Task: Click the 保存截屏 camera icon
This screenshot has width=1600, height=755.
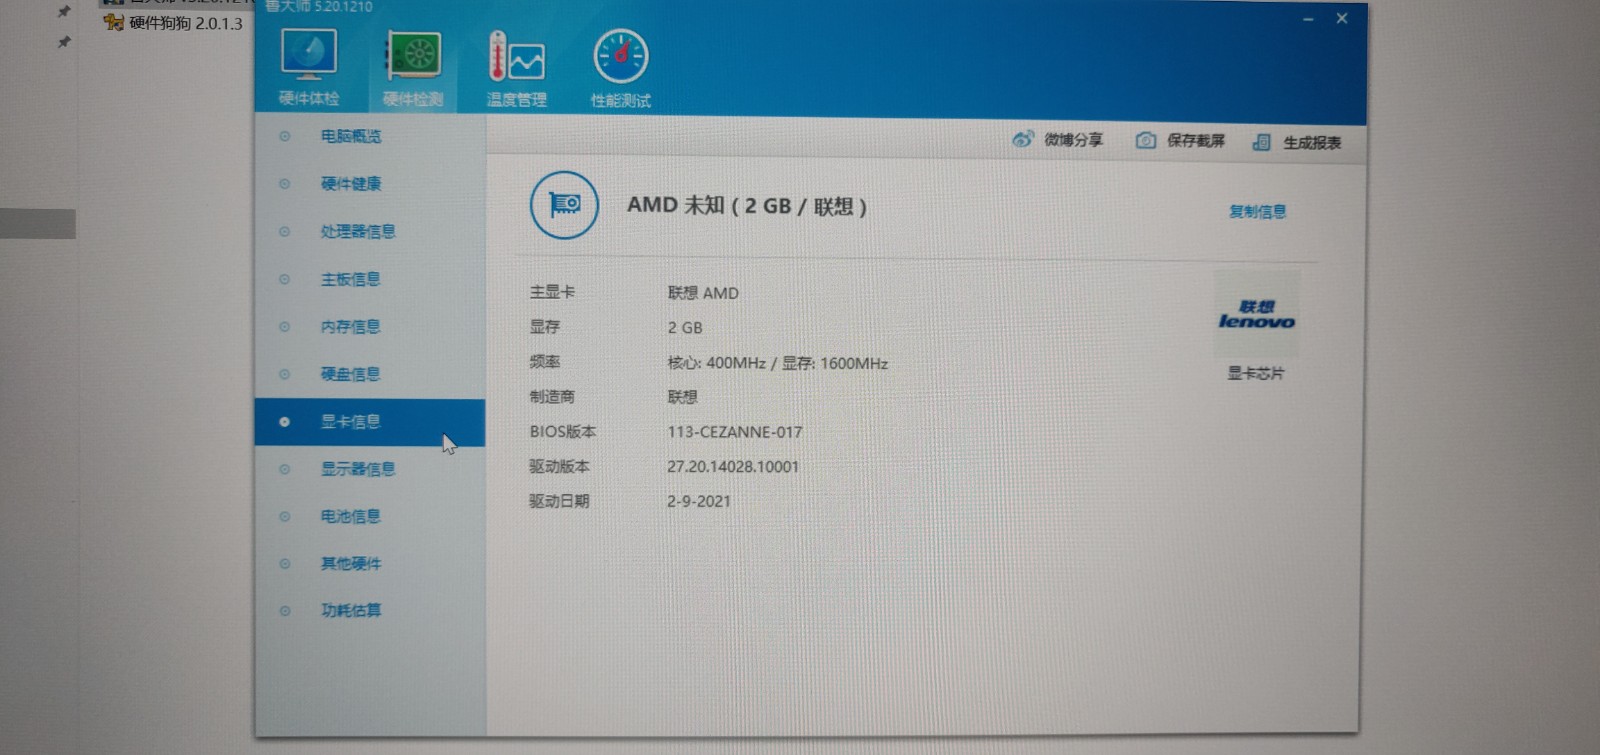Action: click(1146, 140)
